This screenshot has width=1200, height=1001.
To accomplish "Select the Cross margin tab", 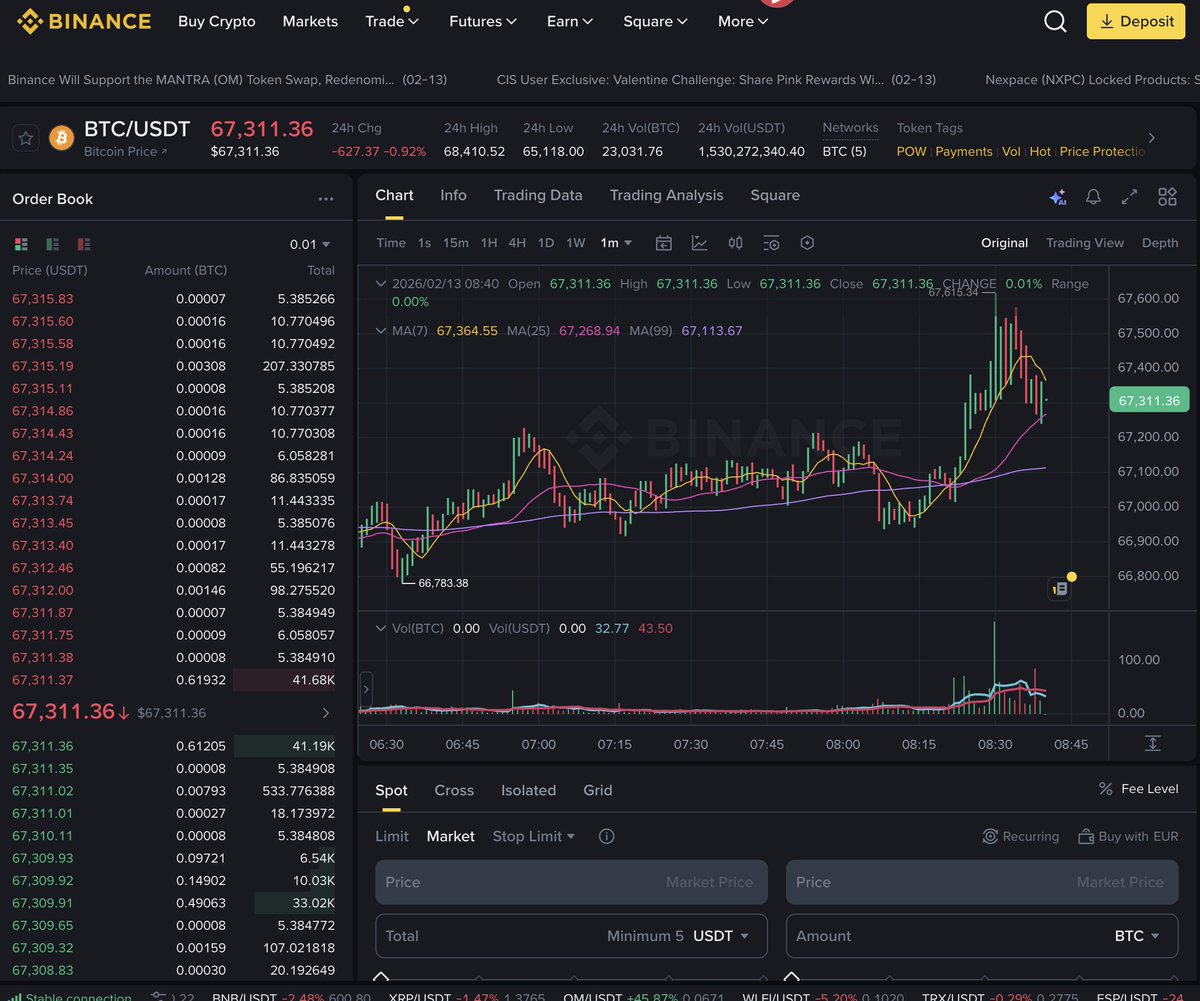I will 454,790.
